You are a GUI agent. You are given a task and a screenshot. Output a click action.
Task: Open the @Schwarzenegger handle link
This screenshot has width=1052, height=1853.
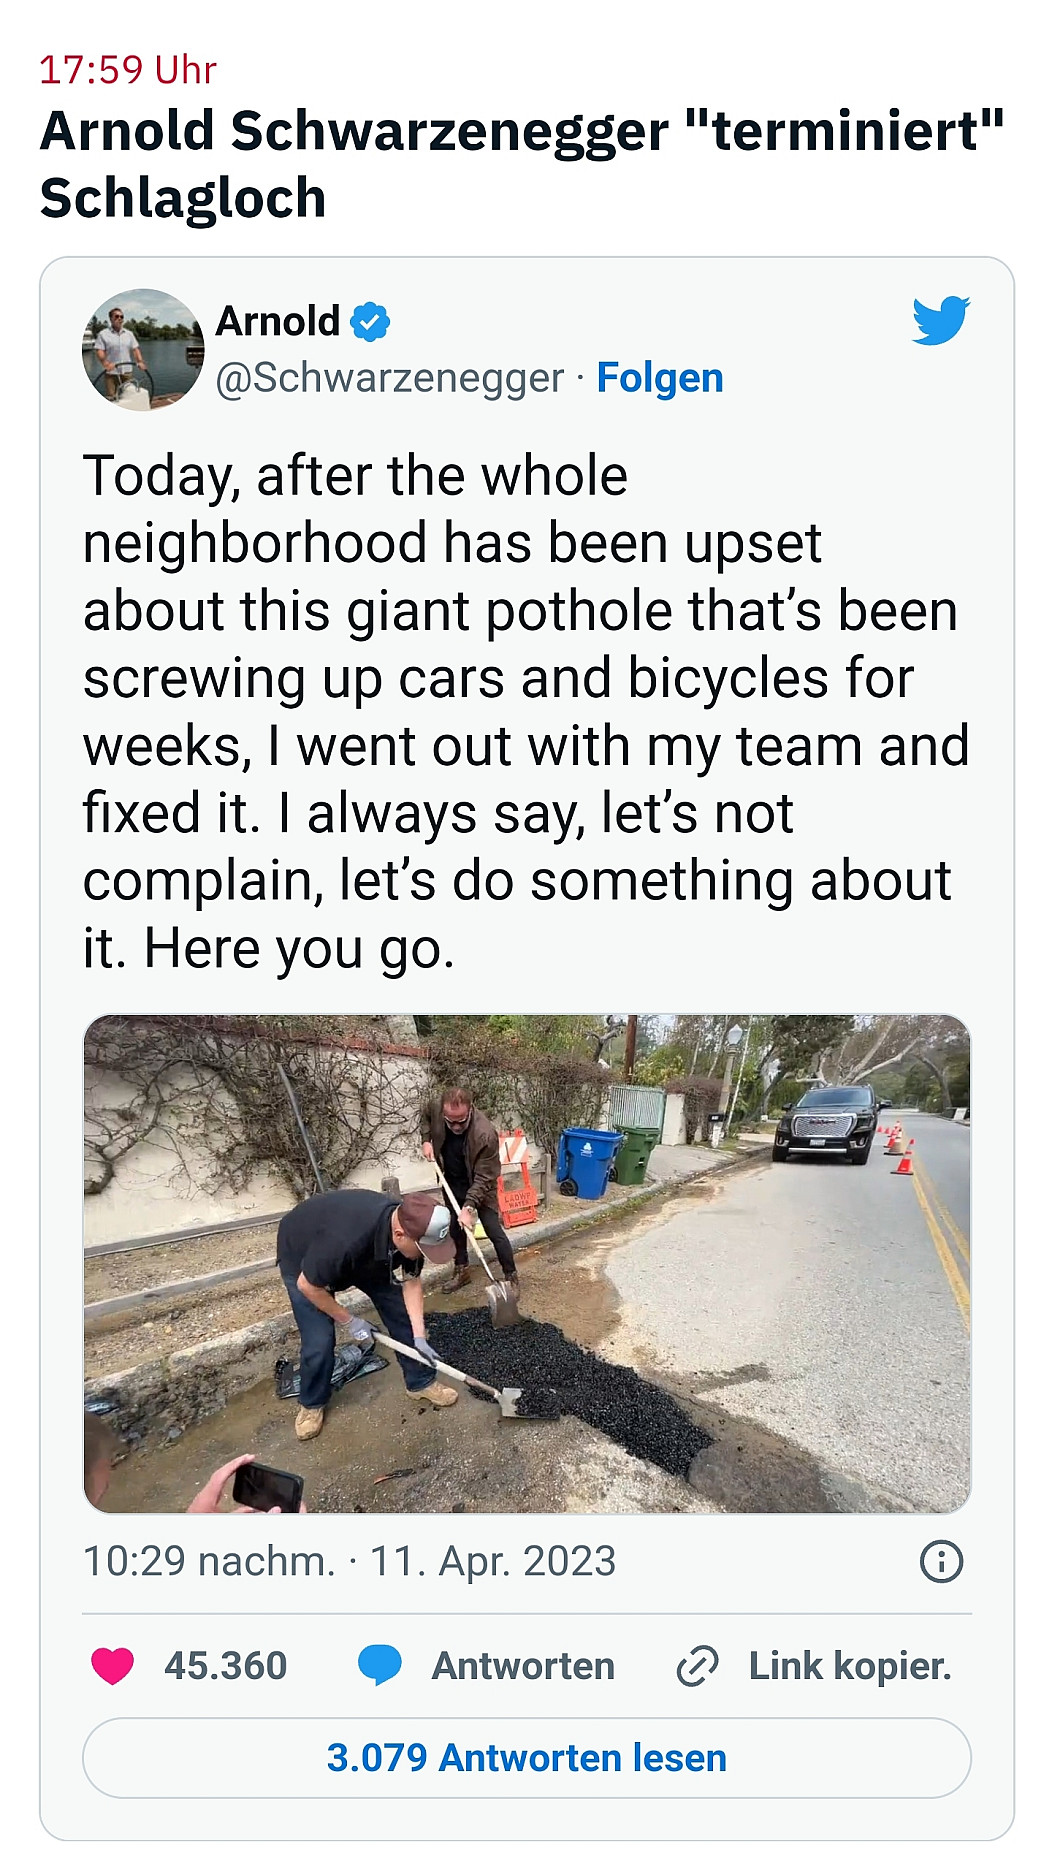[x=390, y=378]
